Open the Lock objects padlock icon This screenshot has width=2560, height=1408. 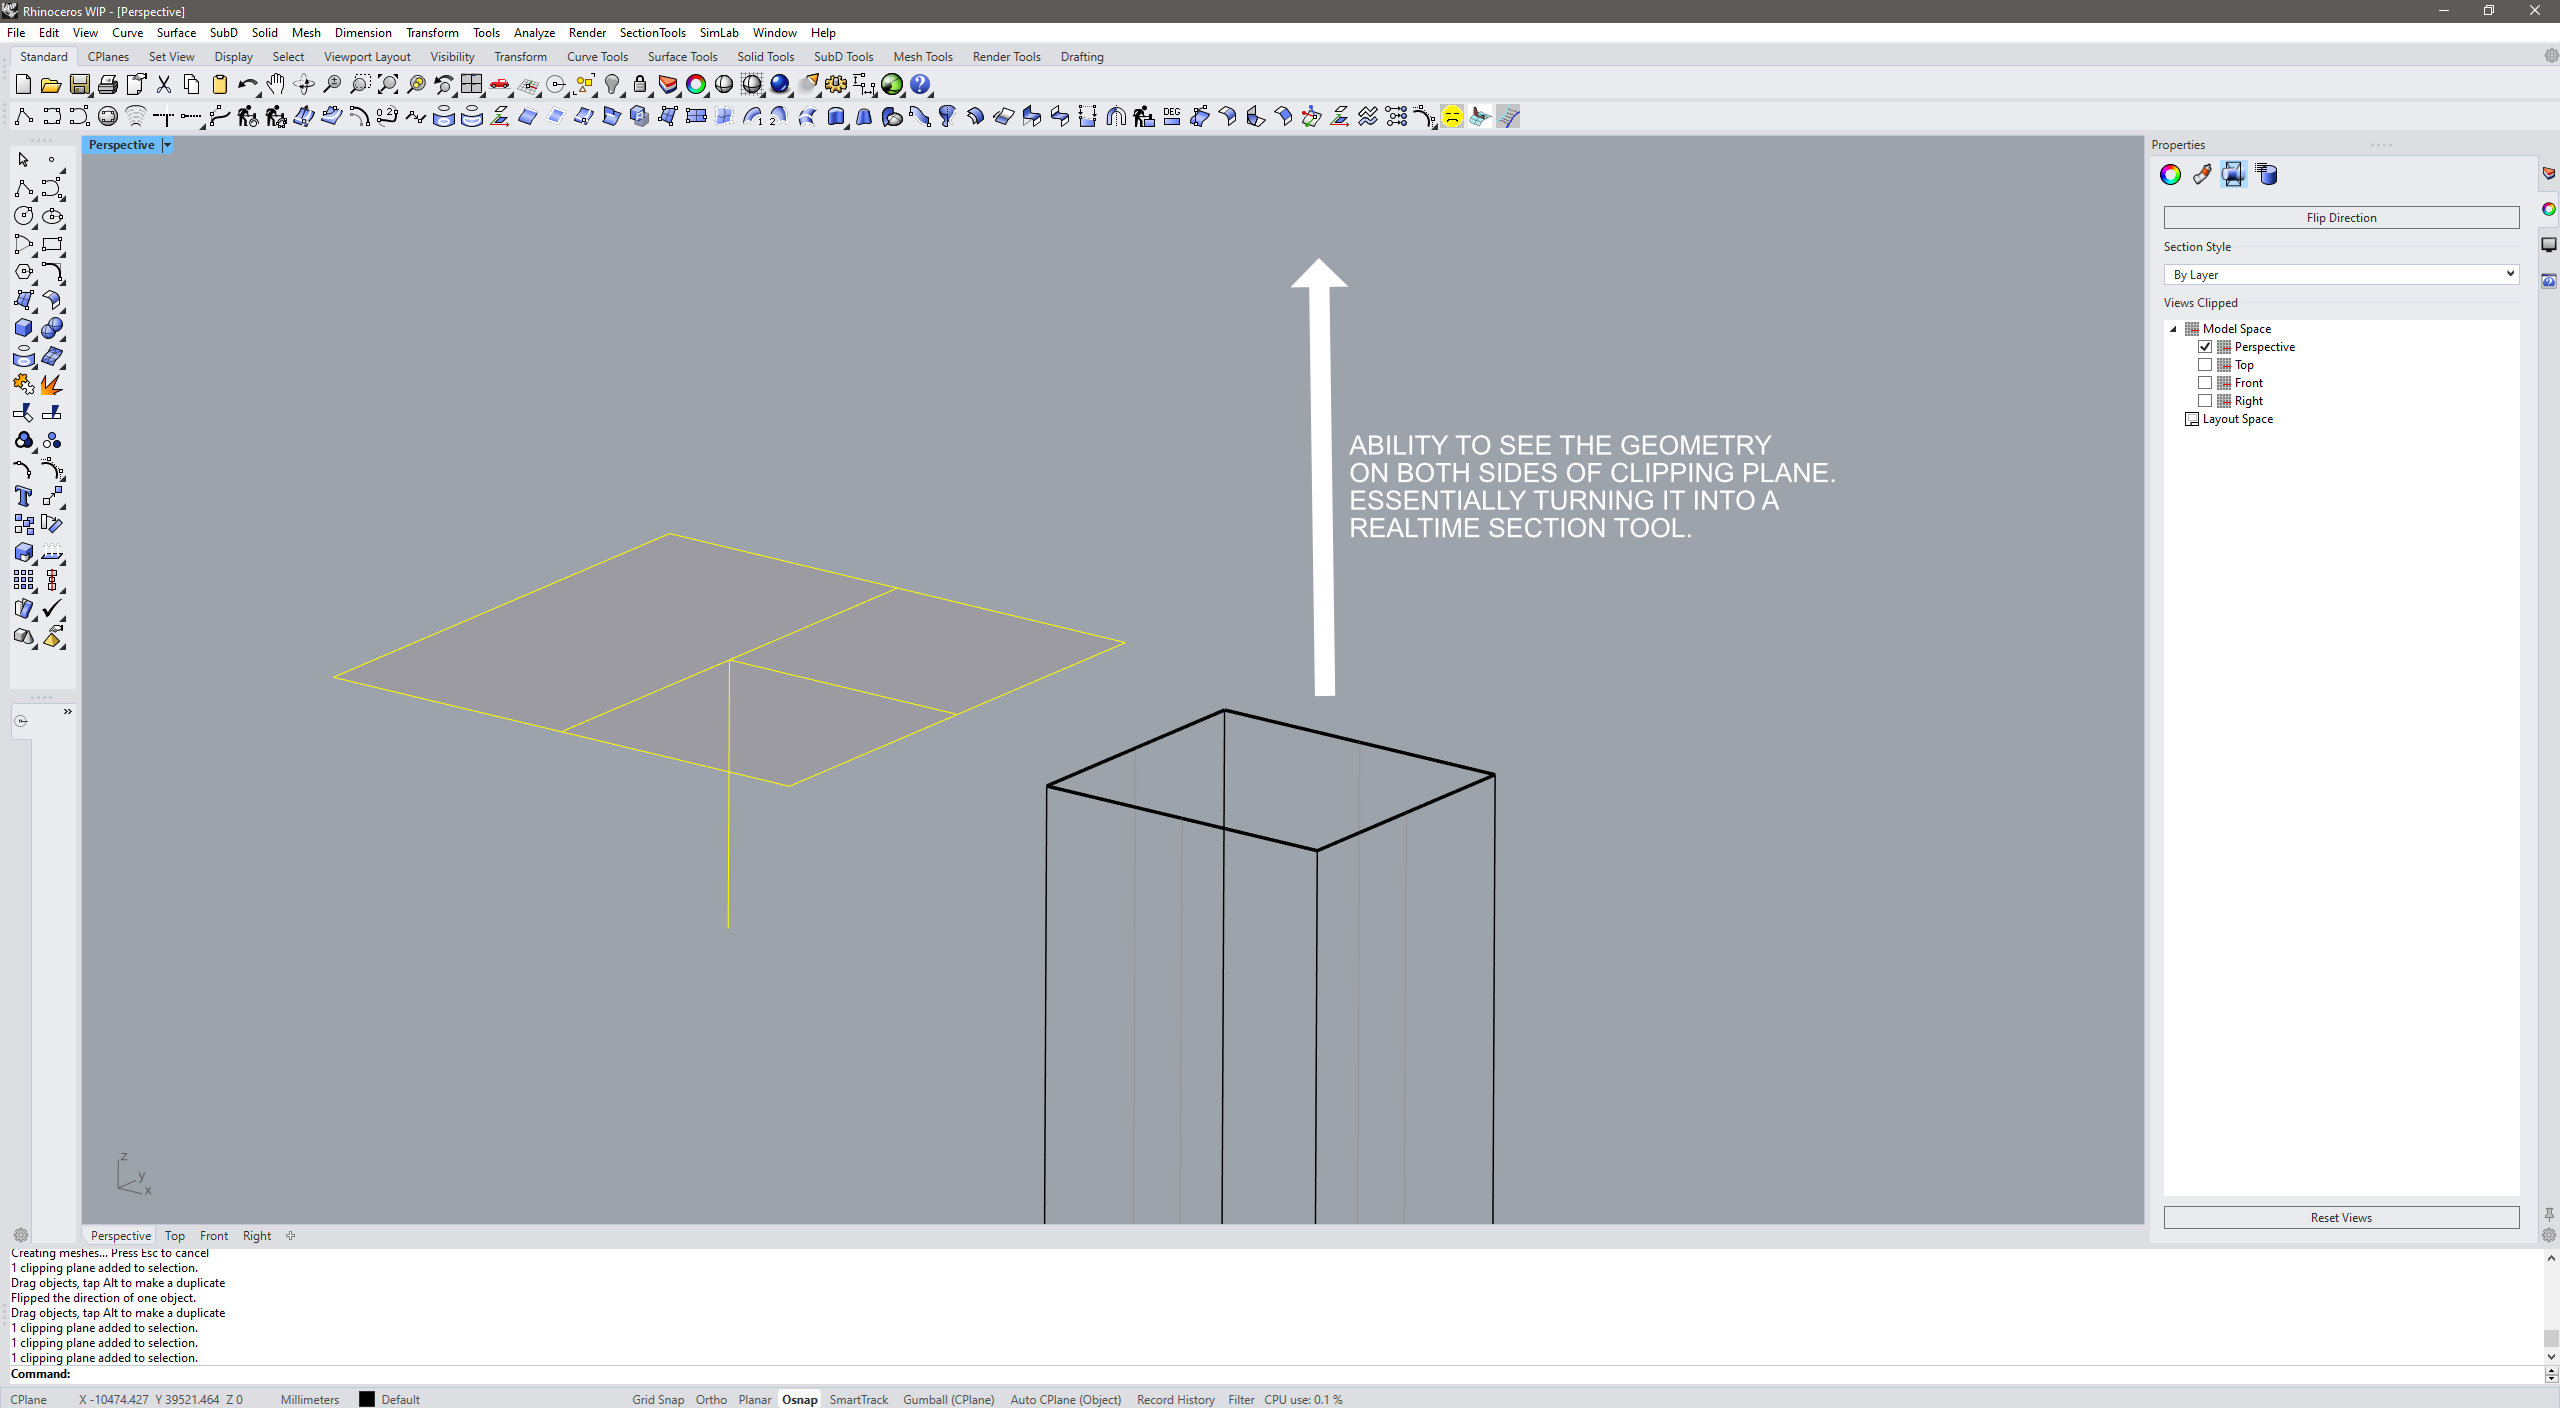[640, 85]
